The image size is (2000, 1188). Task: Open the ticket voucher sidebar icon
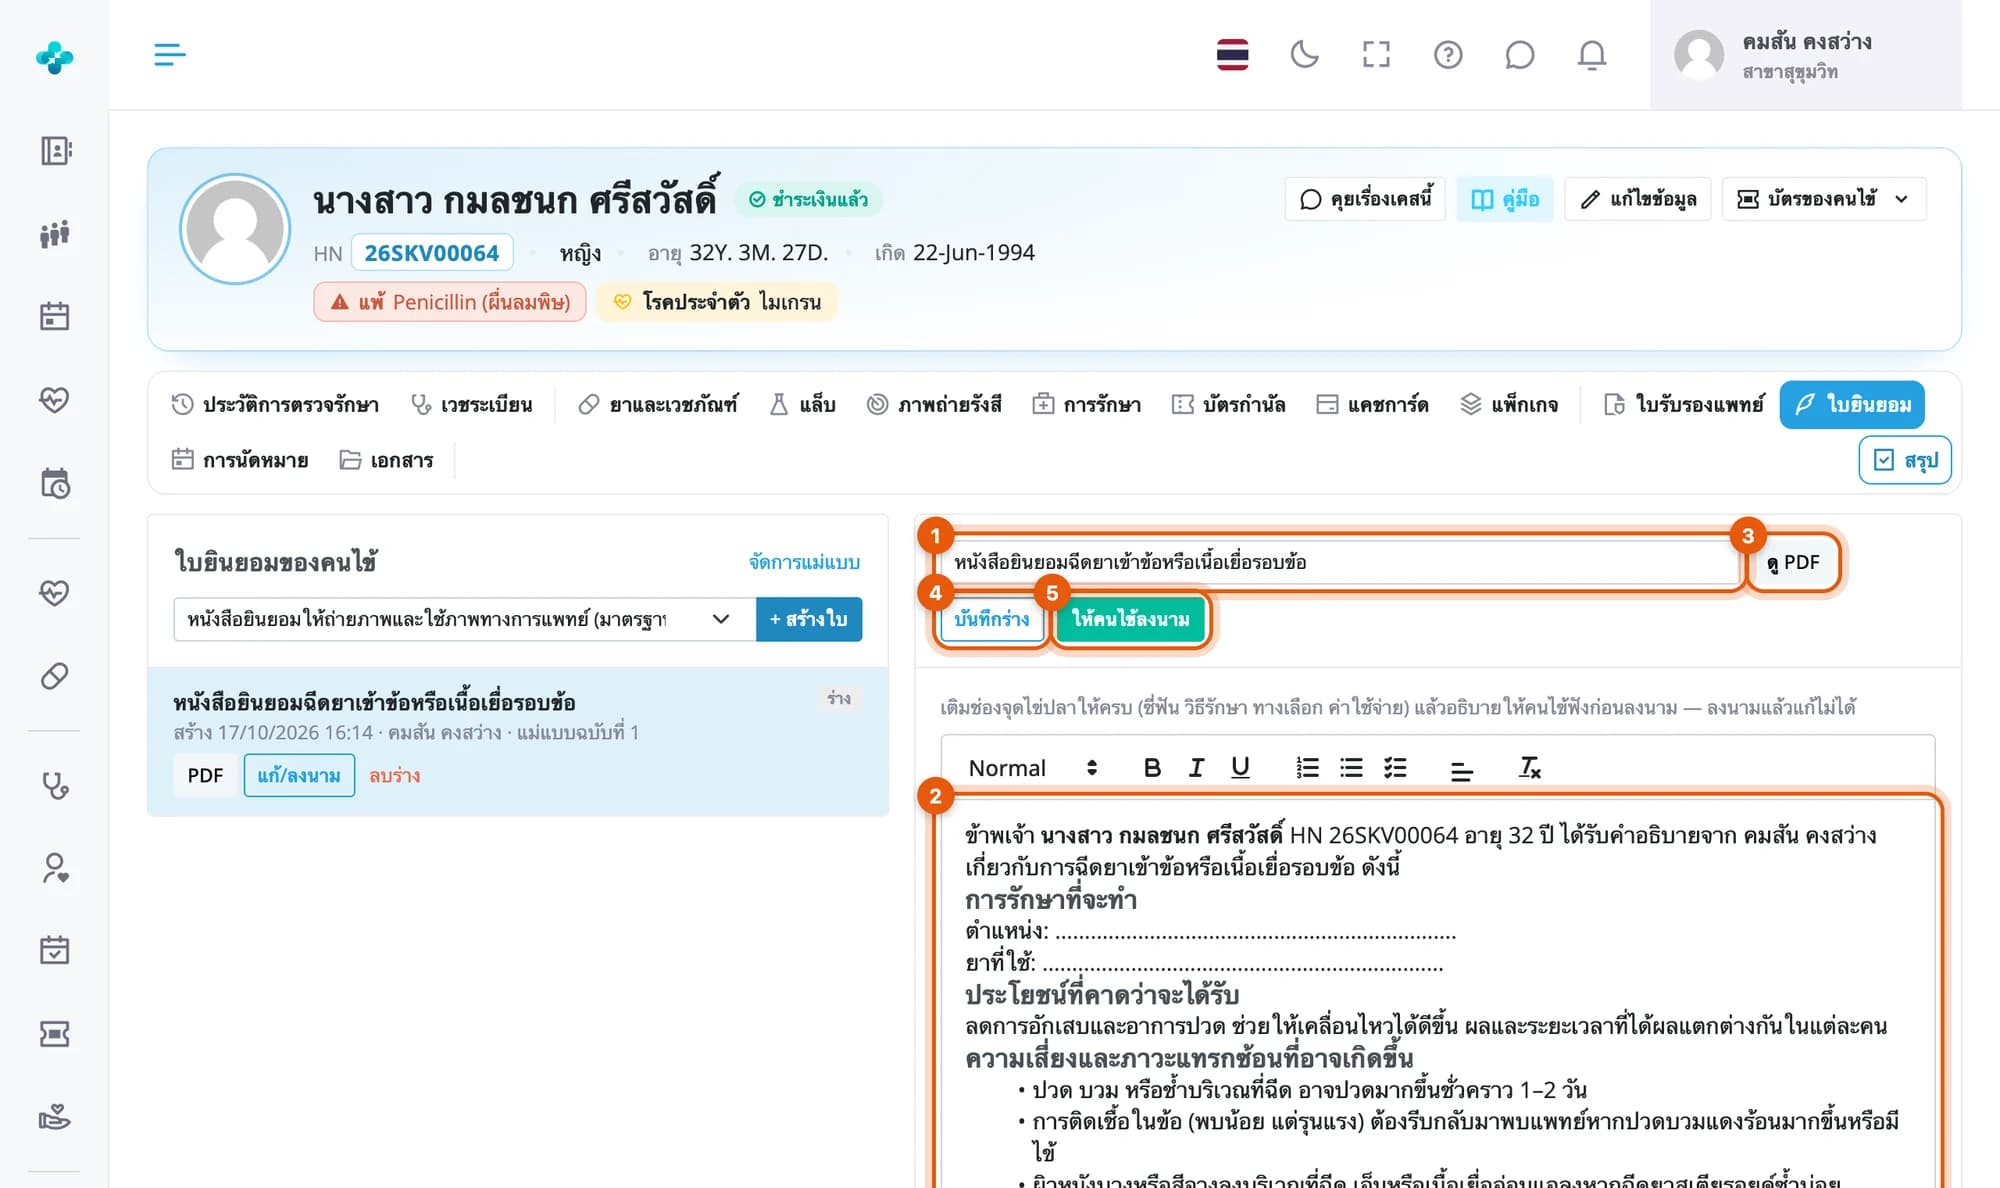click(x=55, y=1034)
